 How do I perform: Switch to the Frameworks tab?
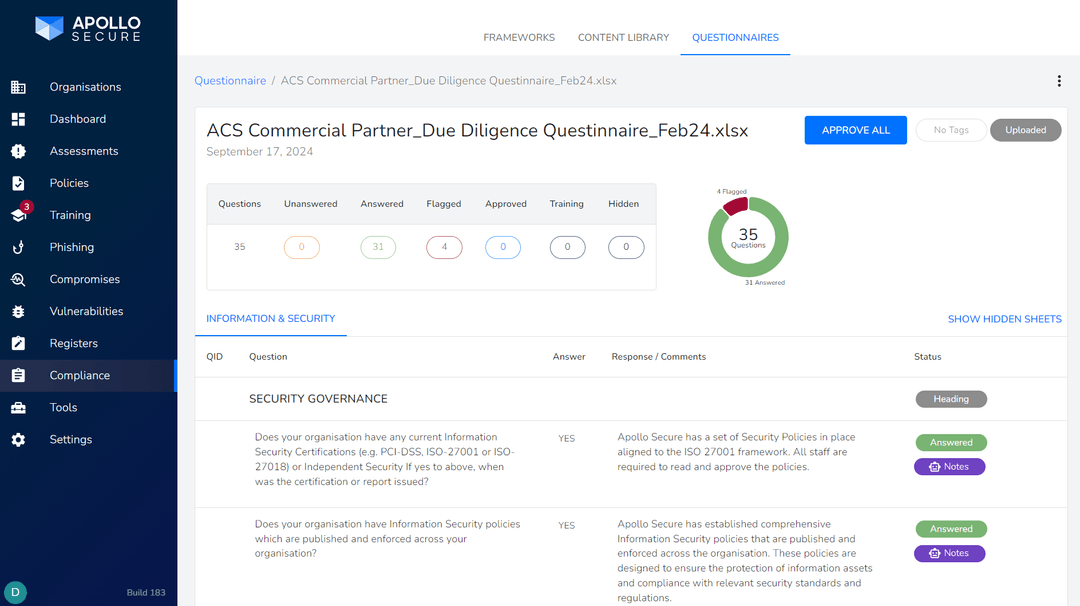pyautogui.click(x=519, y=37)
